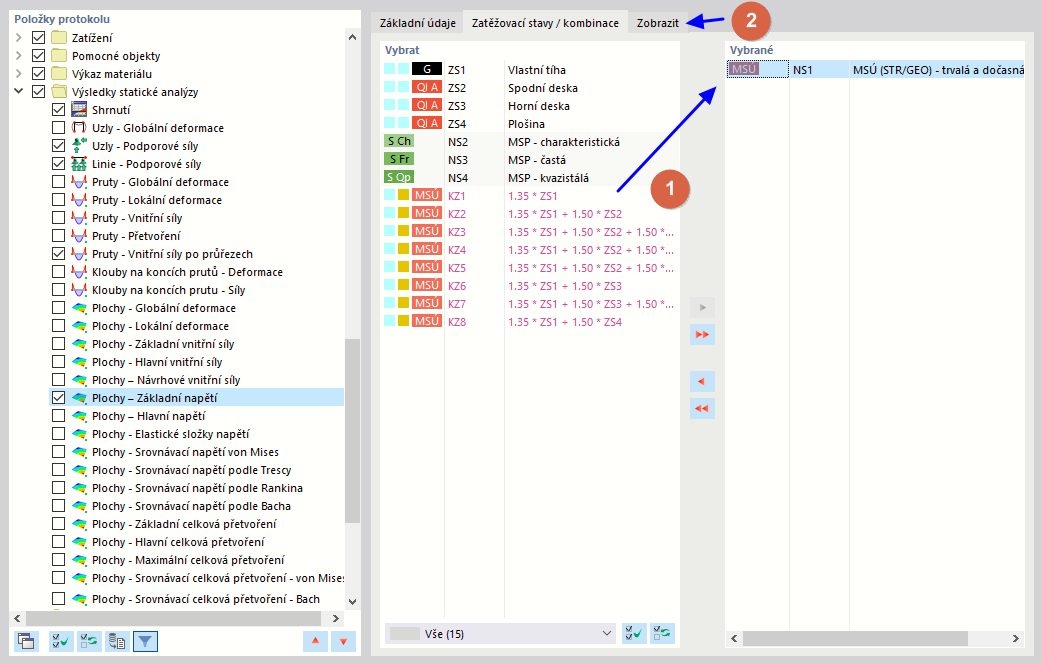Viewport: 1042px width, 663px height.
Task: Click the database list icon in toolbar
Action: click(117, 641)
